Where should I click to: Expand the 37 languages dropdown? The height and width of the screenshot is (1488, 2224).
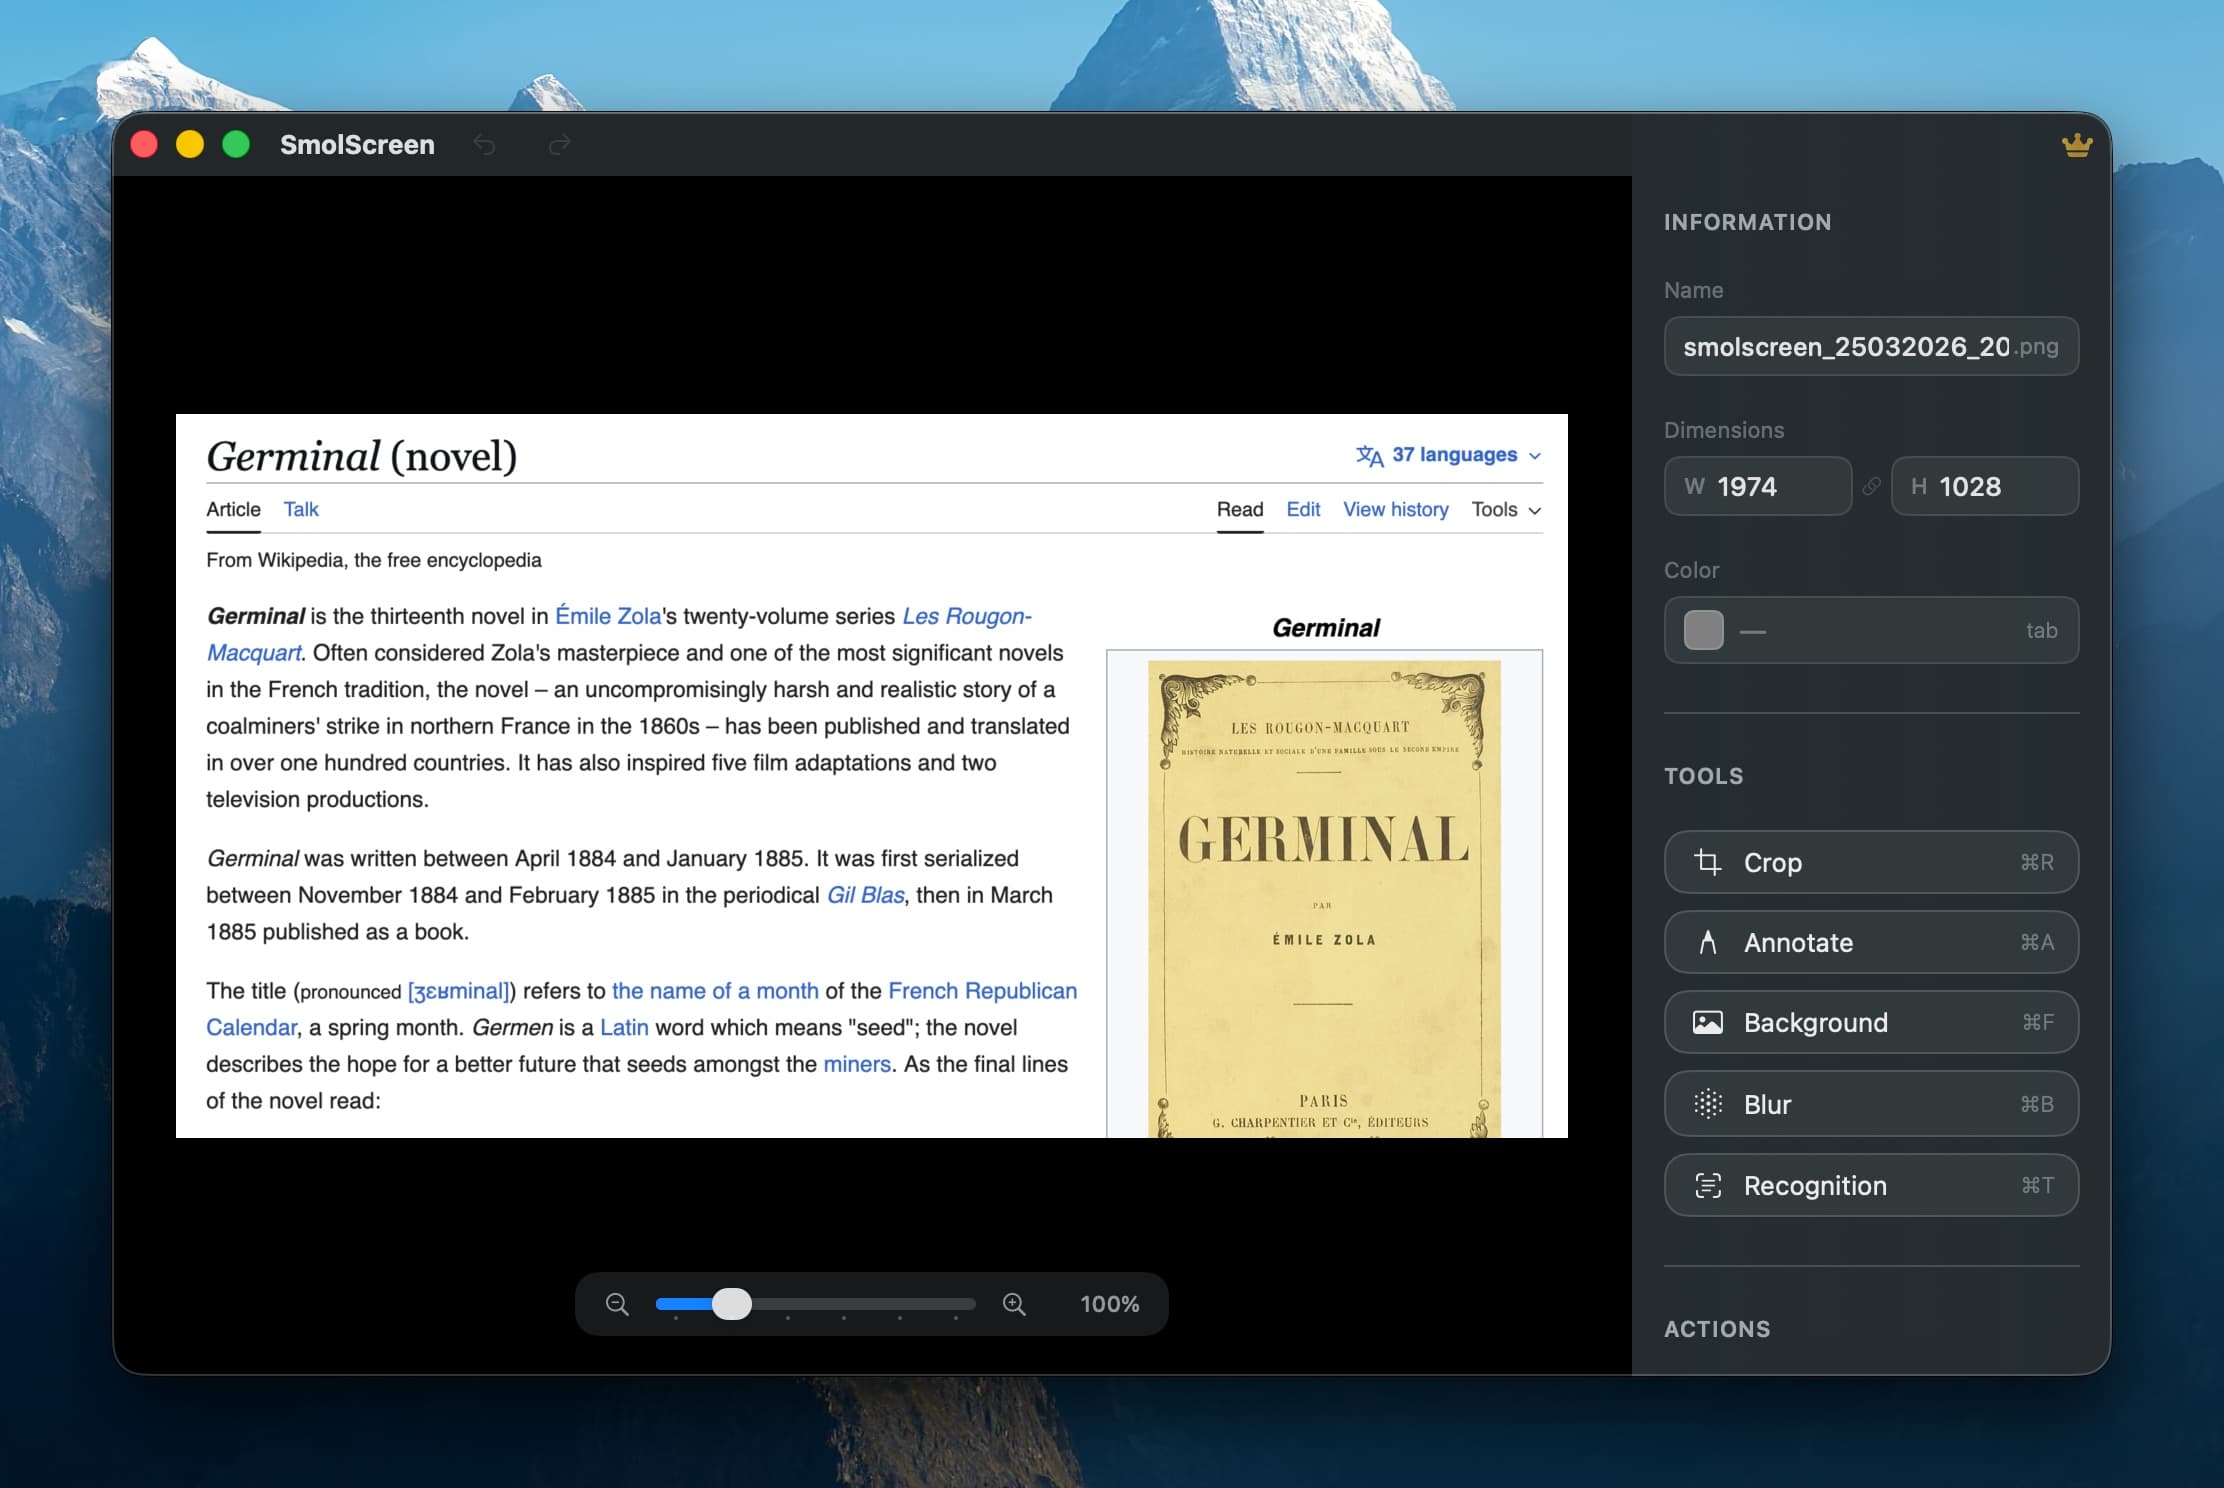click(x=1449, y=455)
